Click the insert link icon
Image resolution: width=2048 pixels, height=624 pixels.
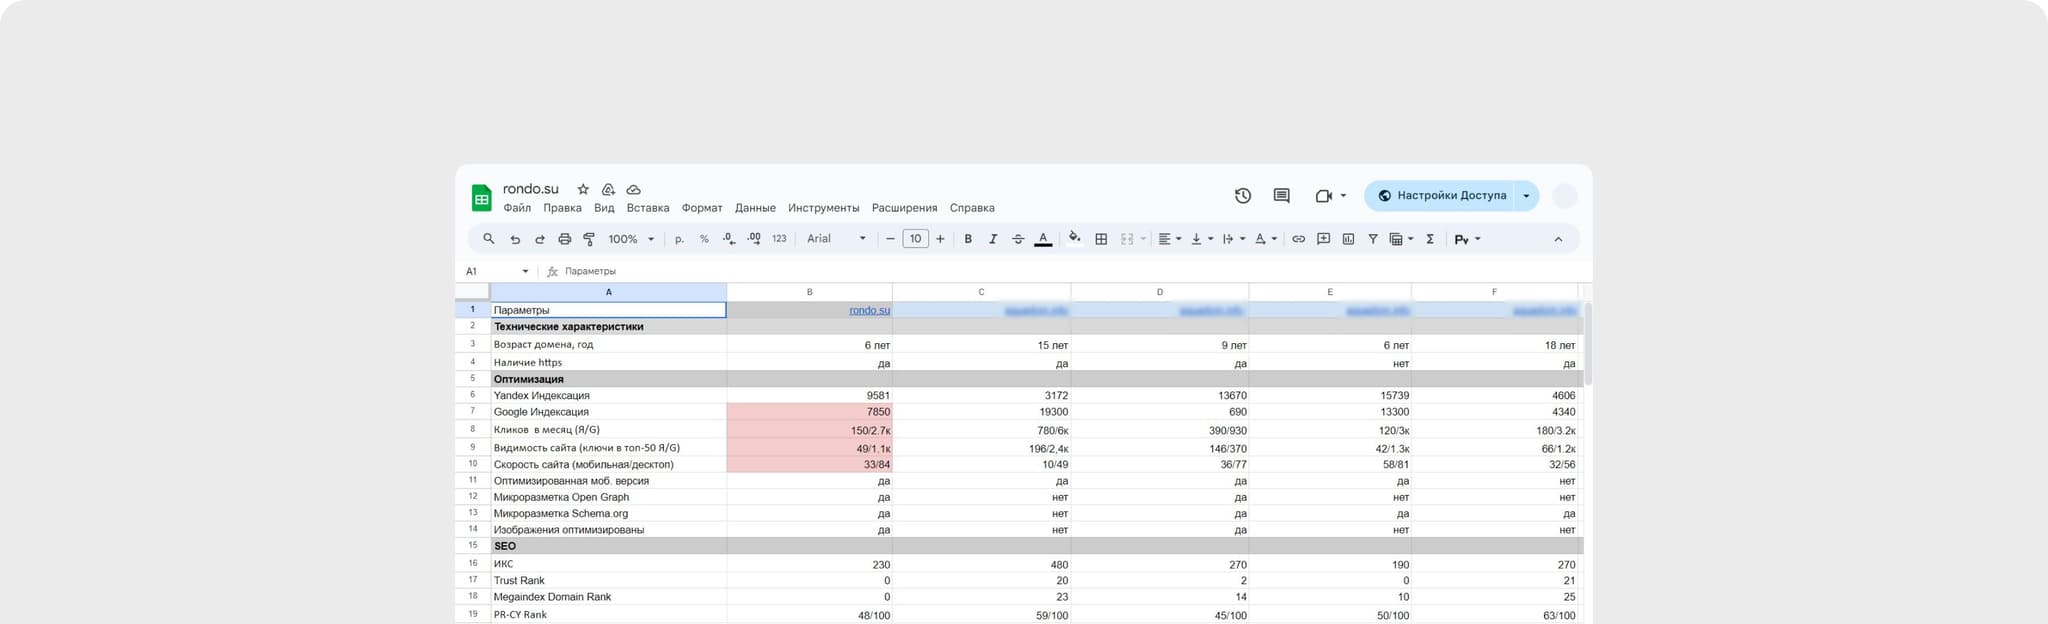[1298, 239]
